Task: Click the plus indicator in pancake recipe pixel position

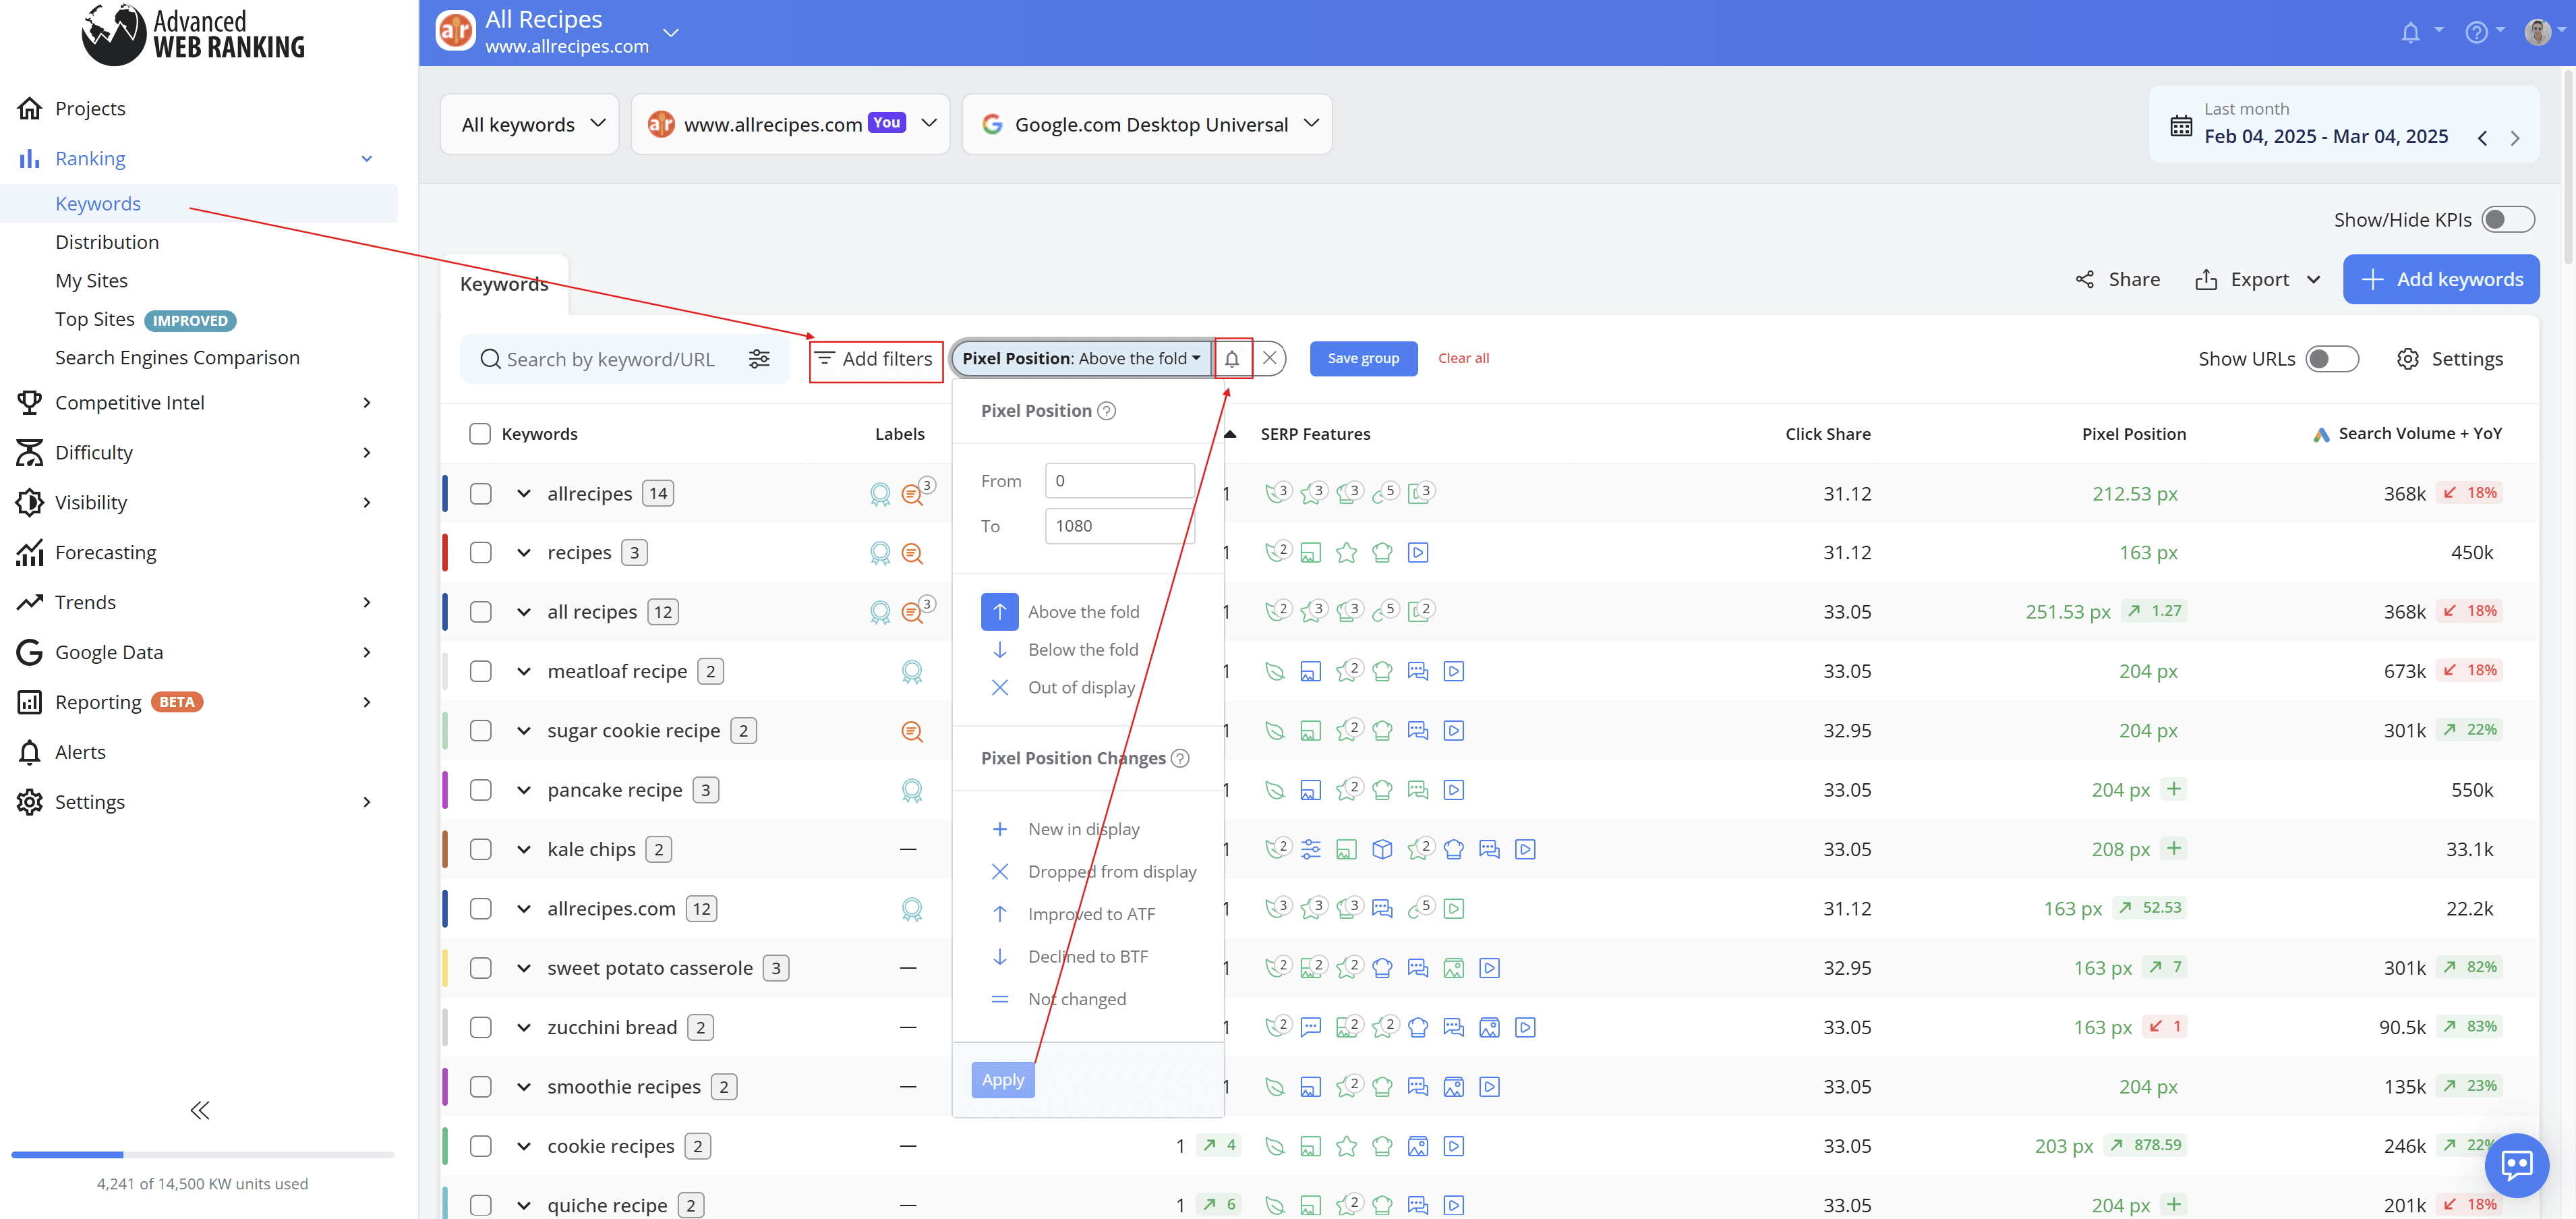Action: coord(2174,789)
